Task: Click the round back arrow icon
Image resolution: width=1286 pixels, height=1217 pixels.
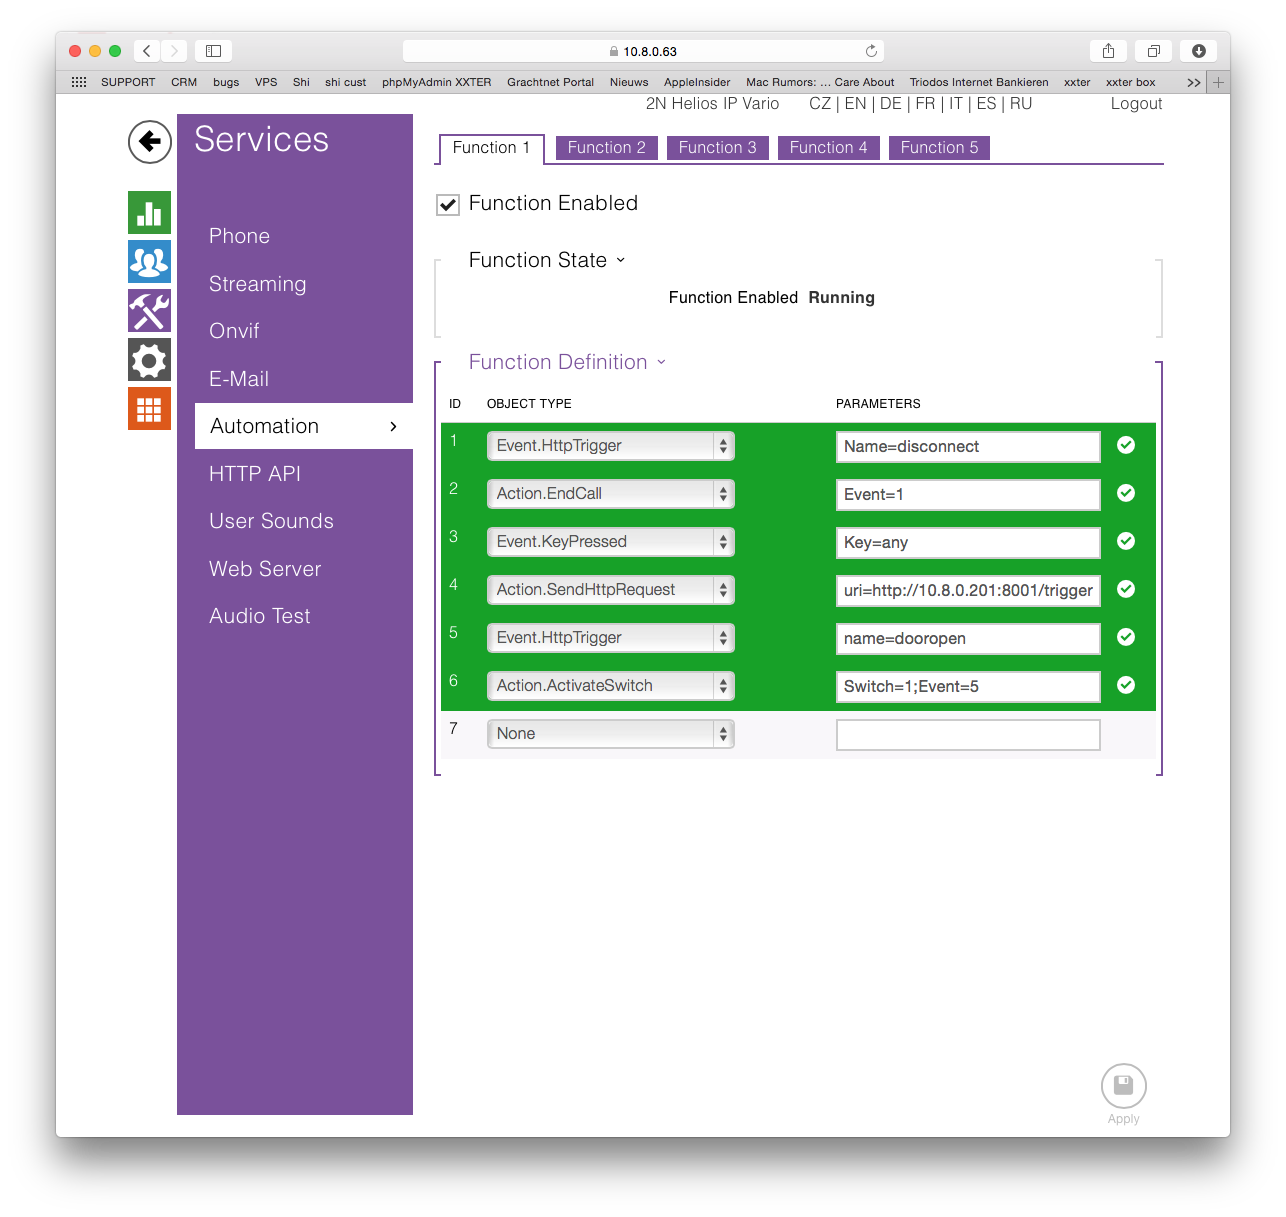Action: [x=149, y=141]
